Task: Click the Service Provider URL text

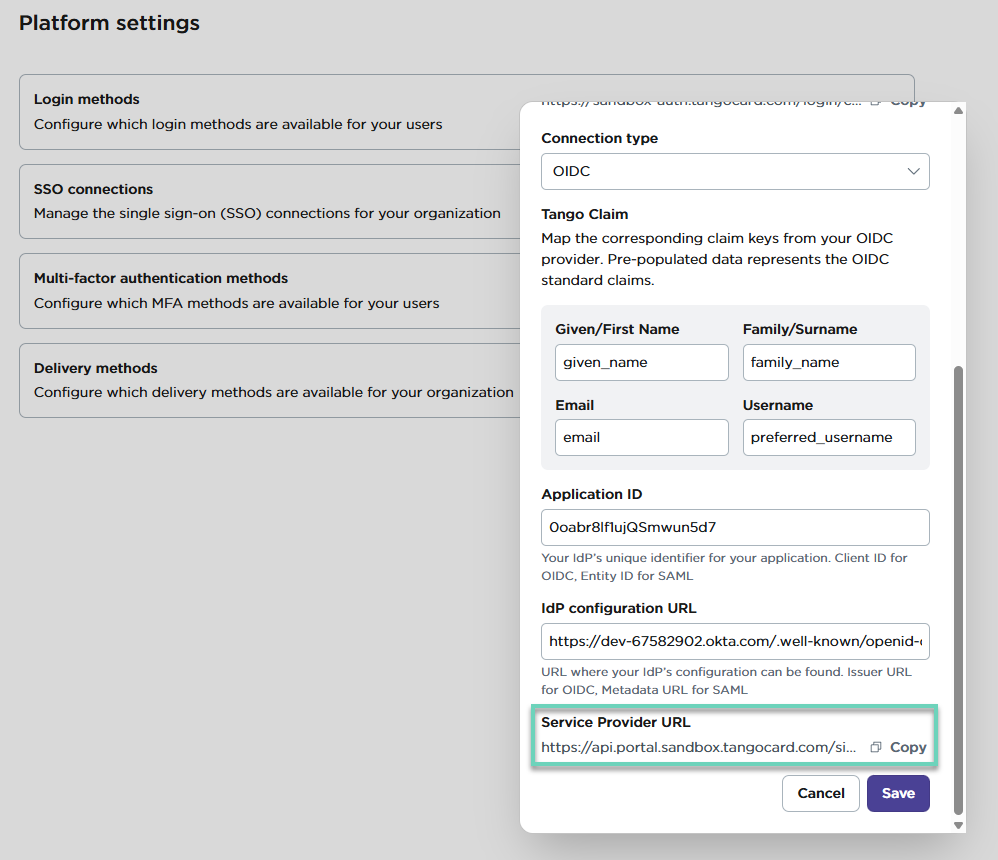Action: click(x=698, y=747)
